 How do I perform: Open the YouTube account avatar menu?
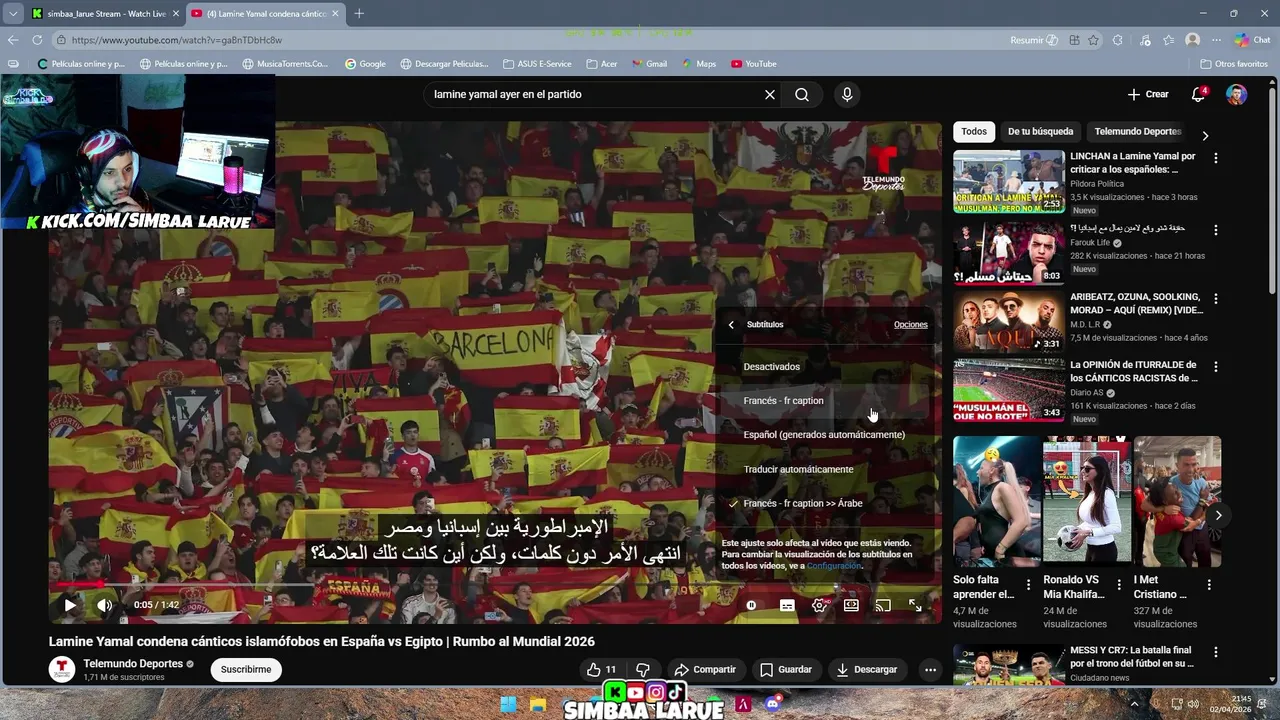click(x=1237, y=94)
